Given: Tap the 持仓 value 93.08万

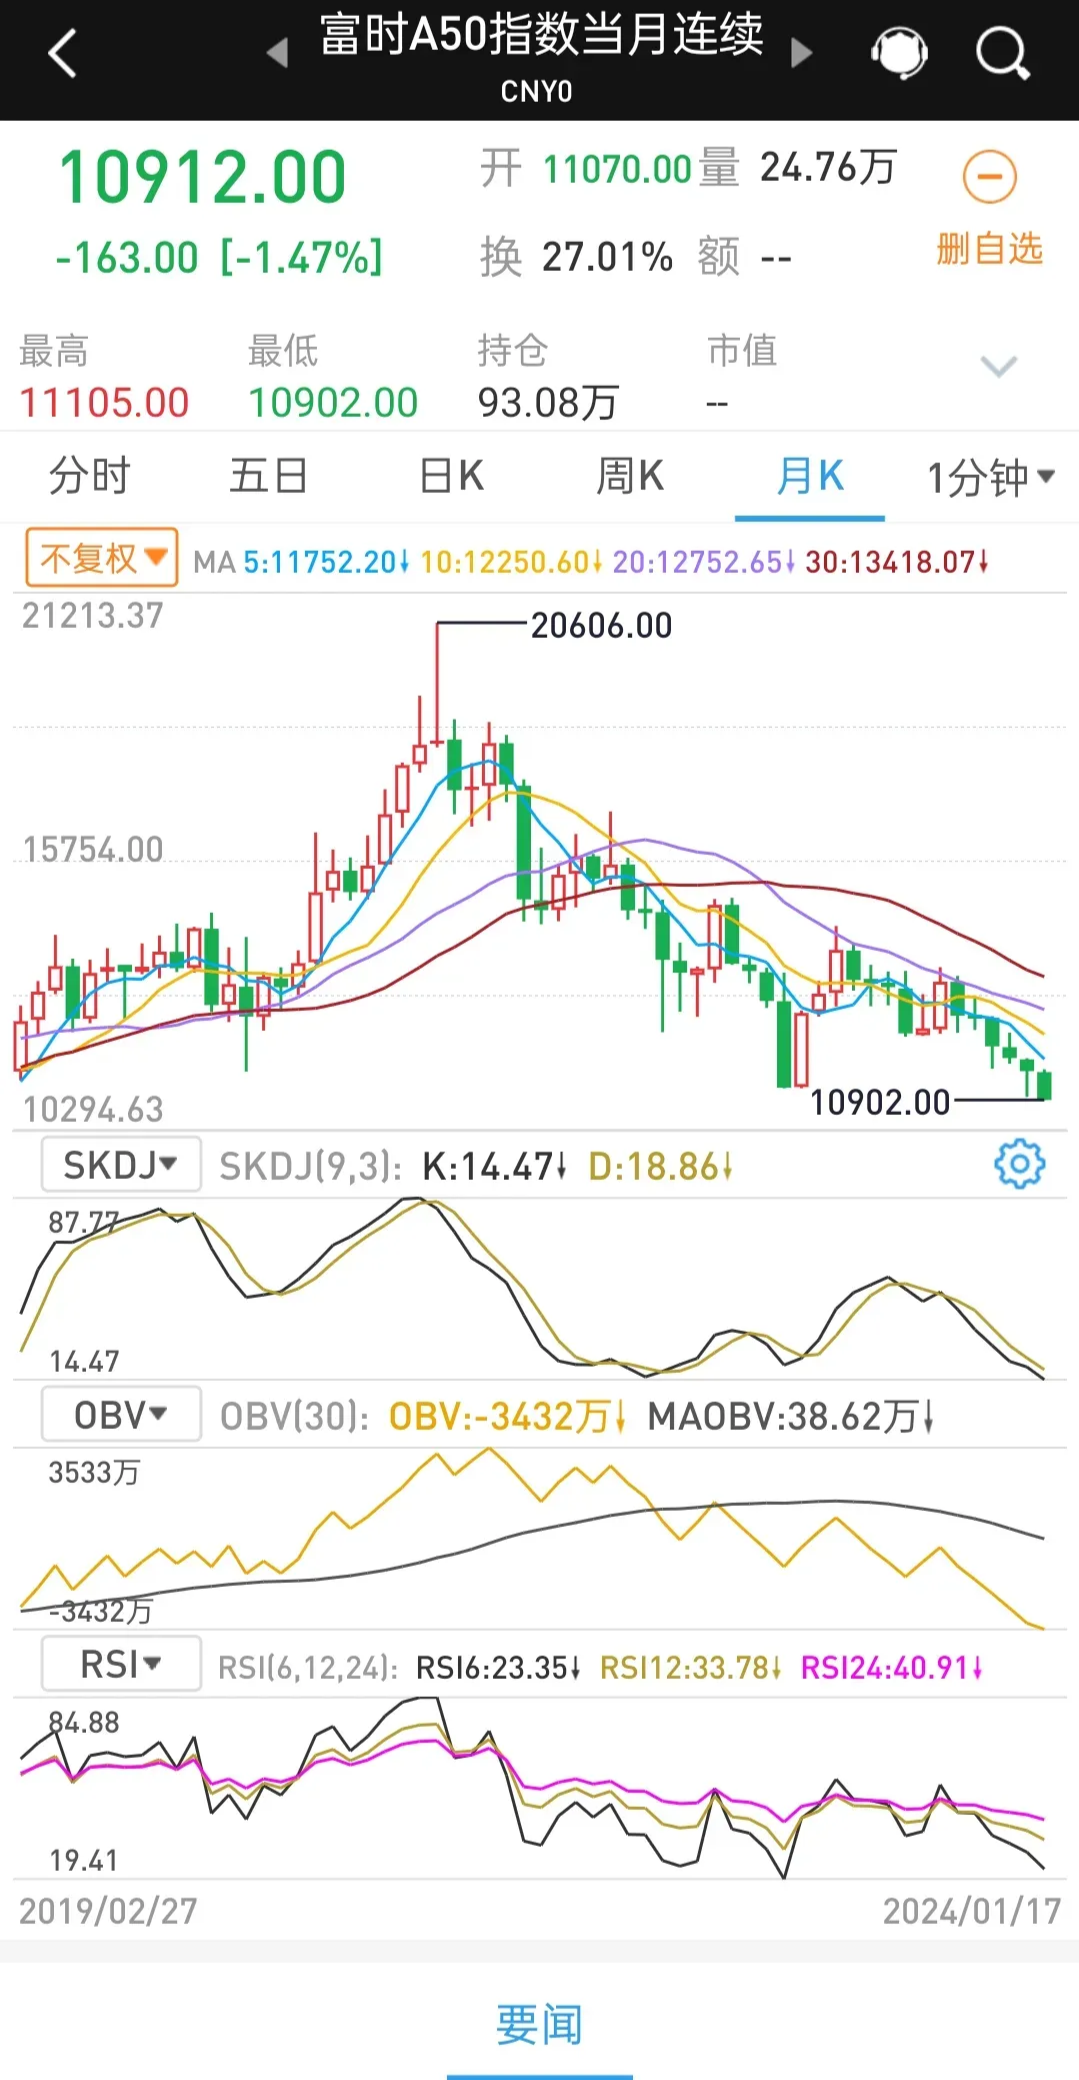Looking at the screenshot, I should [548, 403].
